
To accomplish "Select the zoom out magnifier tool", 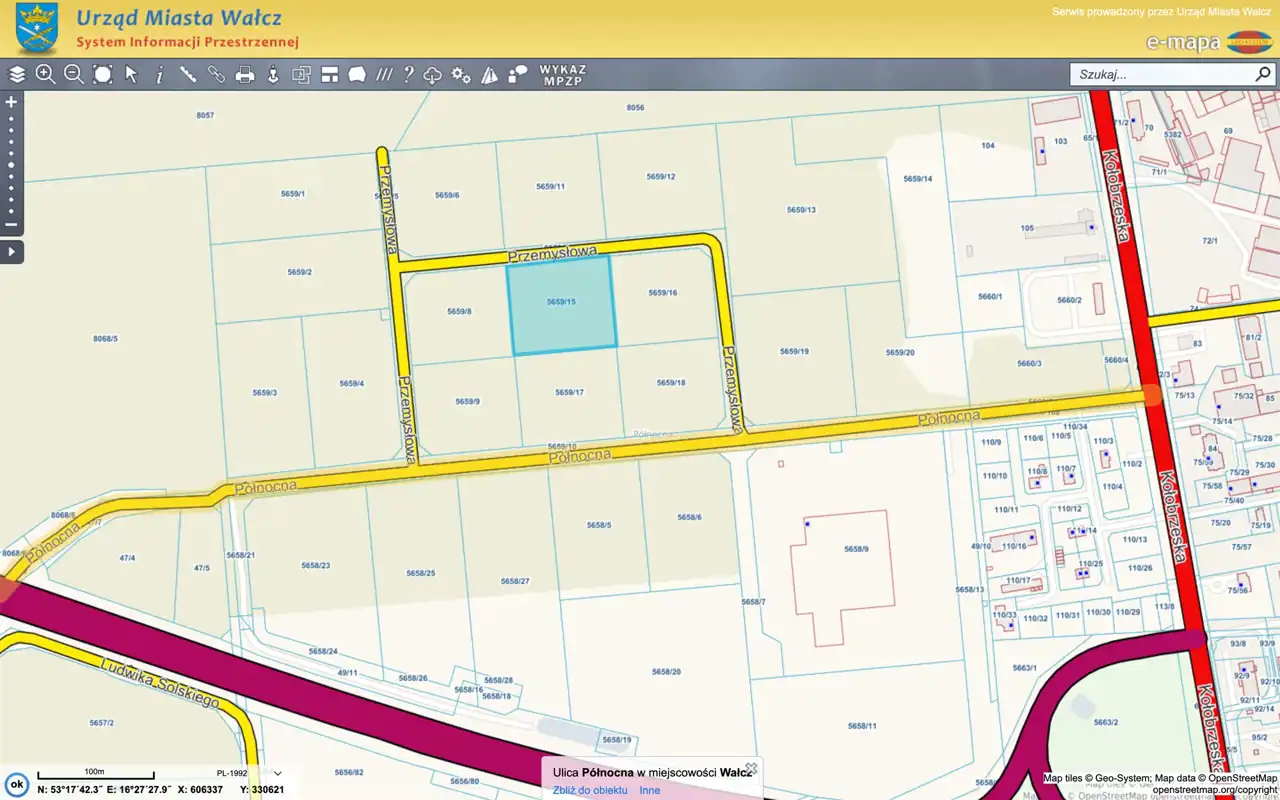I will [x=74, y=74].
